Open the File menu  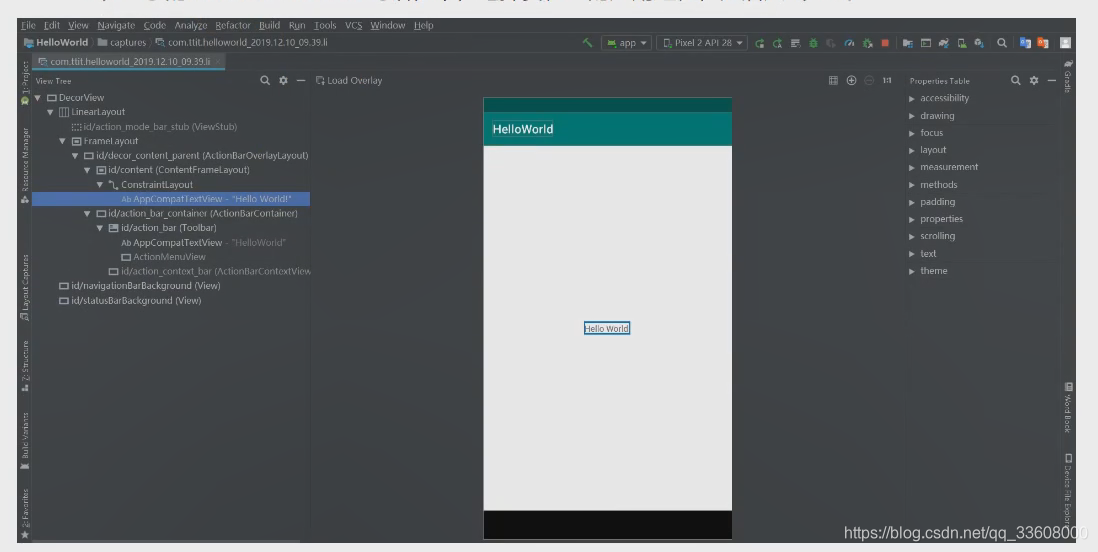[x=28, y=25]
